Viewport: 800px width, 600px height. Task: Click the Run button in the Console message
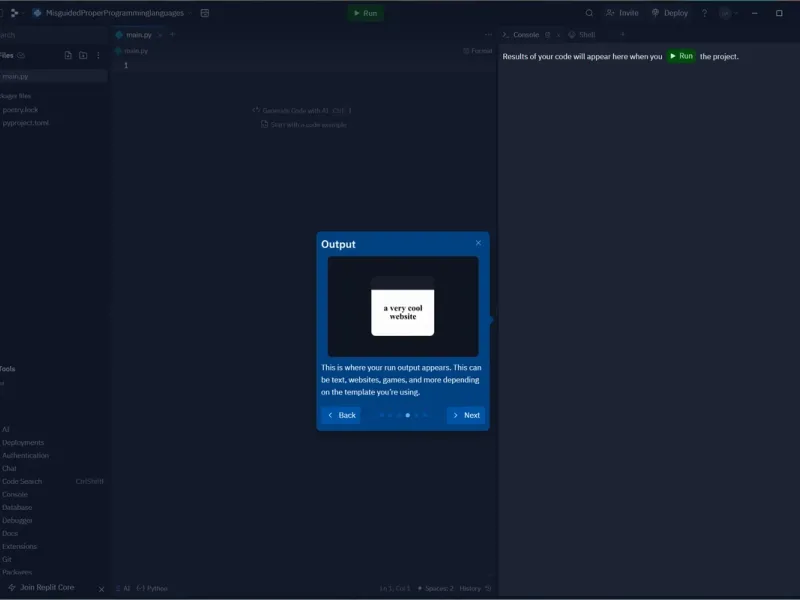pyautogui.click(x=681, y=56)
